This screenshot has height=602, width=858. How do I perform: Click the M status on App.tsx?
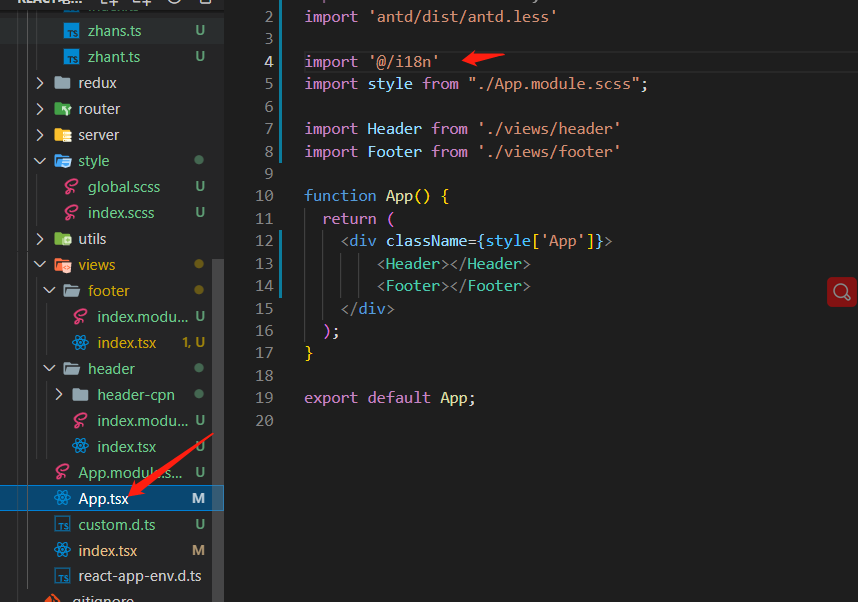(198, 499)
